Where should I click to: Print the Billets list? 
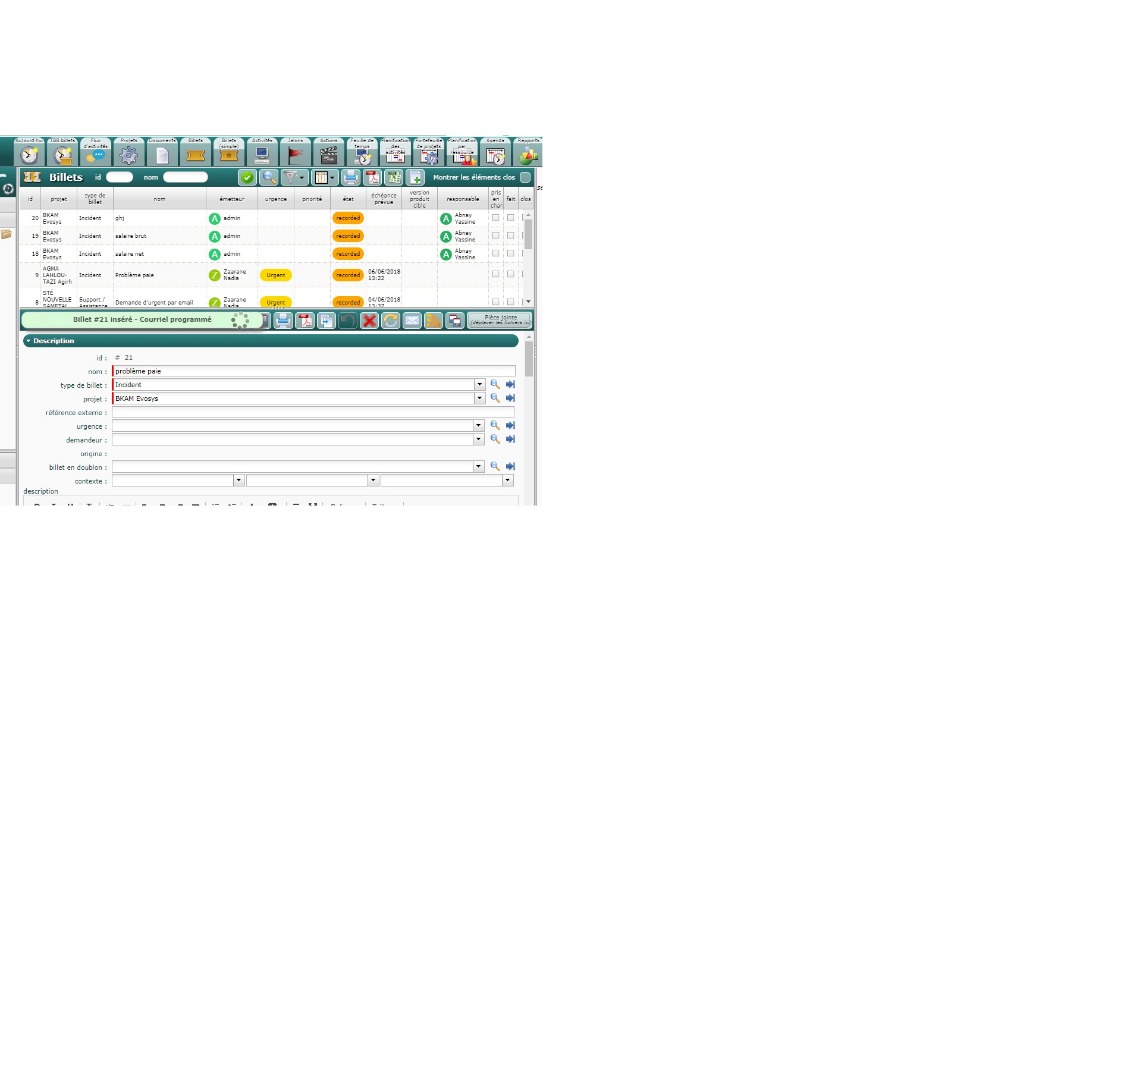tap(351, 177)
